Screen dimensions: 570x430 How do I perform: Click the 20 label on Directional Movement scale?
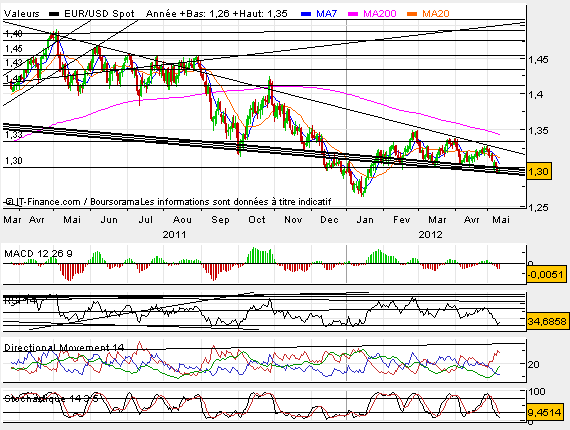533,364
